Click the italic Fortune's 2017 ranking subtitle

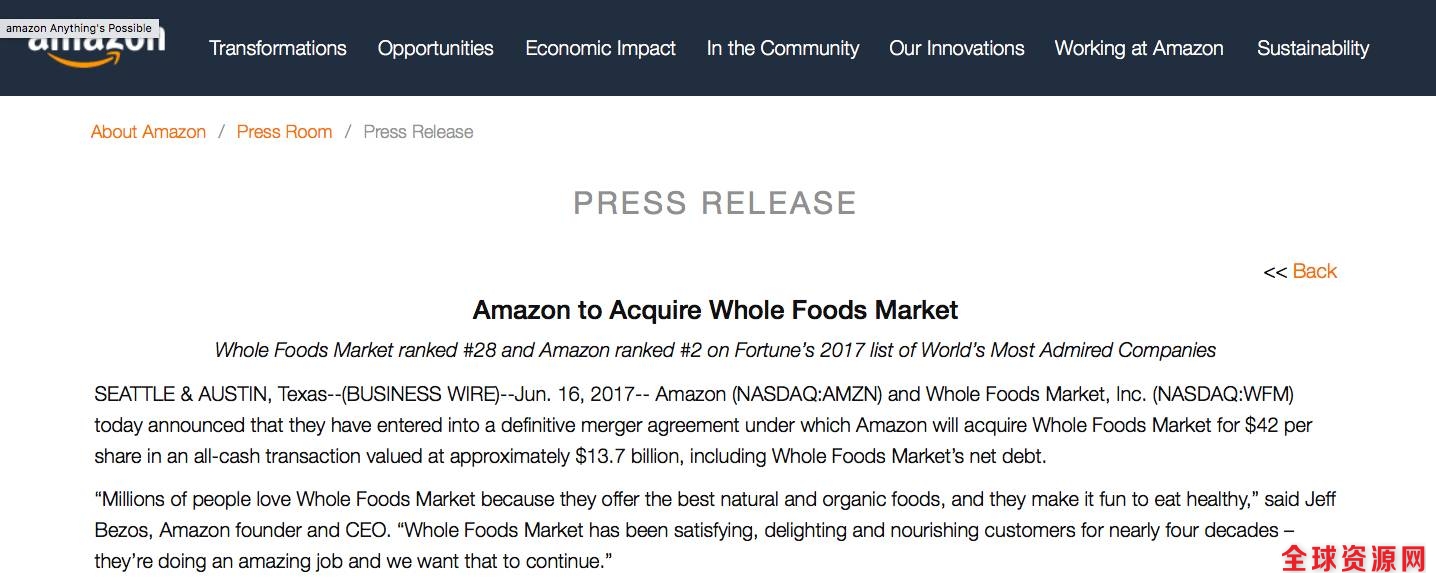pyautogui.click(x=715, y=350)
